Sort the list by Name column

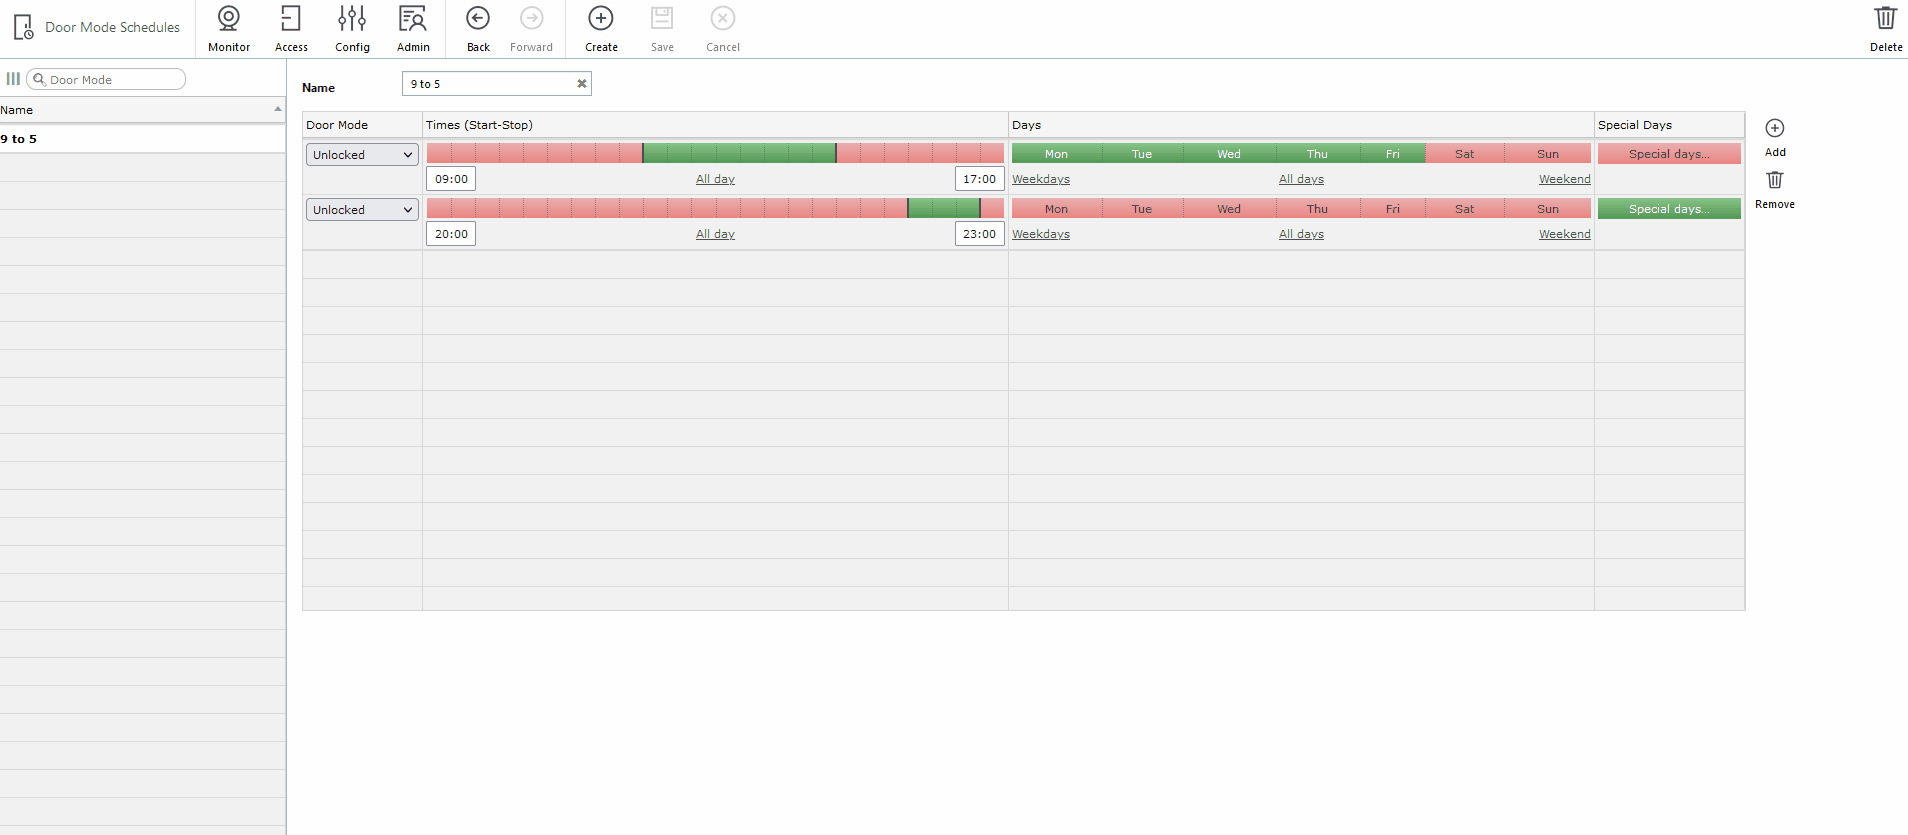[142, 110]
